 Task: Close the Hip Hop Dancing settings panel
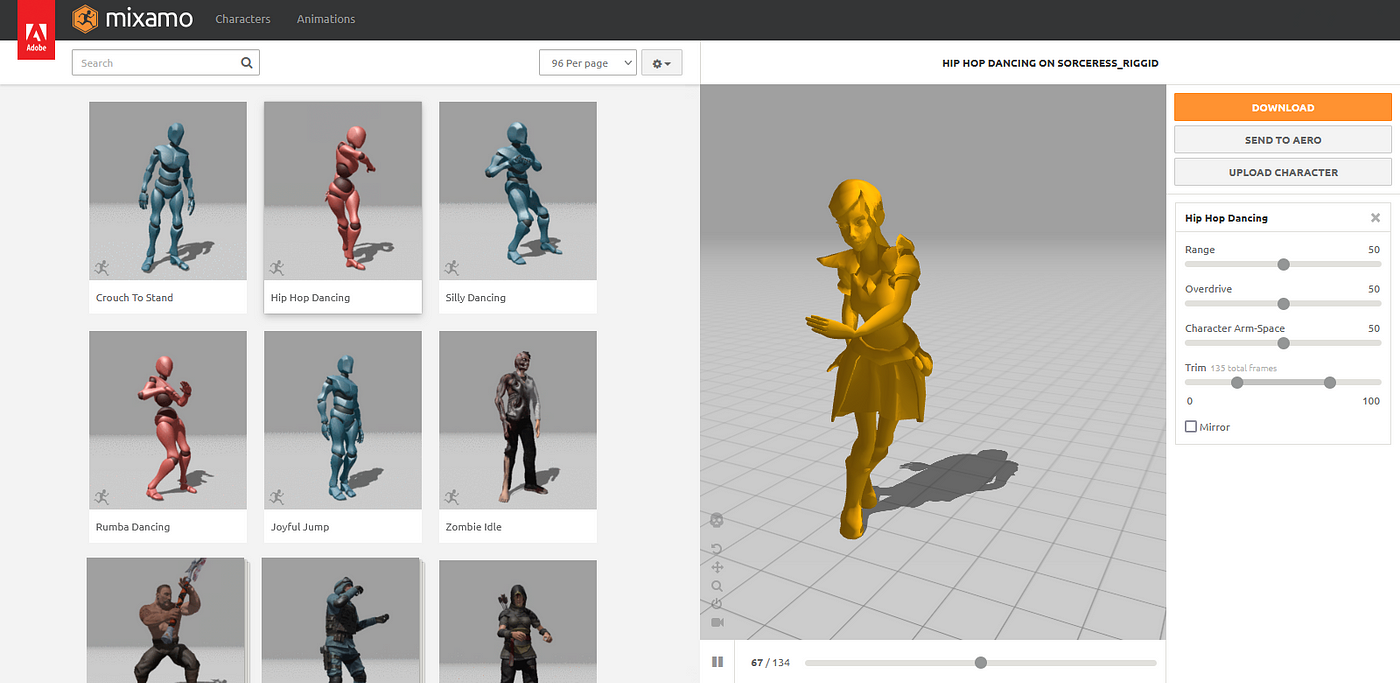tap(1375, 218)
